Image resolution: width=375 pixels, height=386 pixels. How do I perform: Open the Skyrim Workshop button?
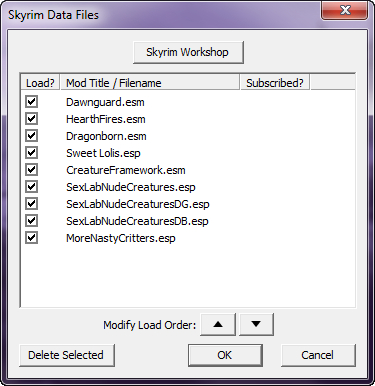(x=188, y=52)
